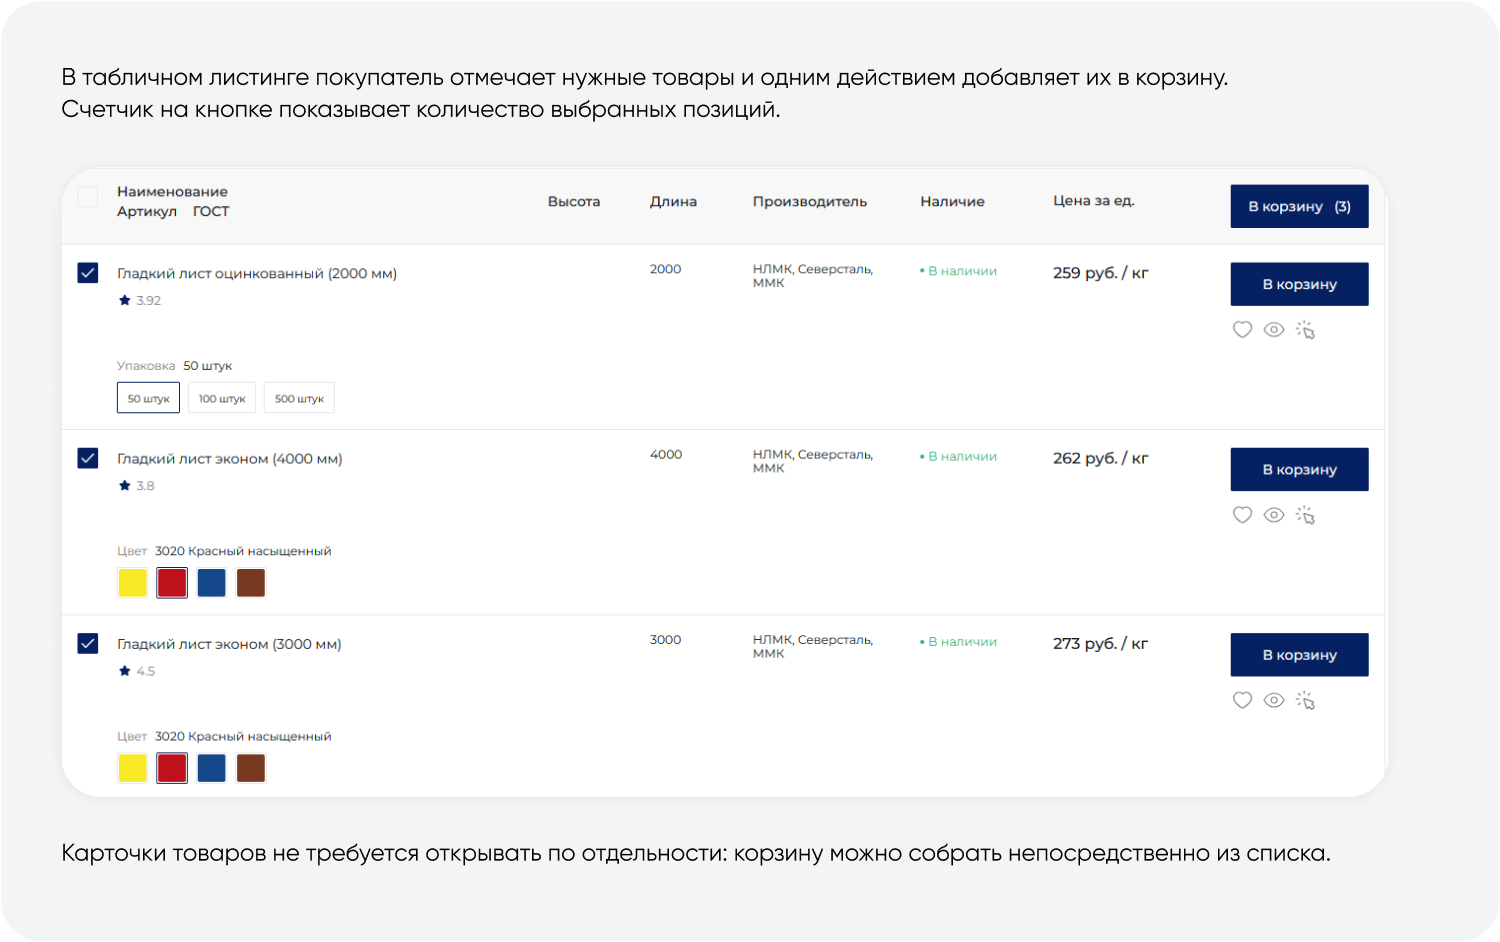1500x942 pixels.
Task: Click manufacturer НЛМК, Северсталь in 2000 row
Action: [x=813, y=276]
